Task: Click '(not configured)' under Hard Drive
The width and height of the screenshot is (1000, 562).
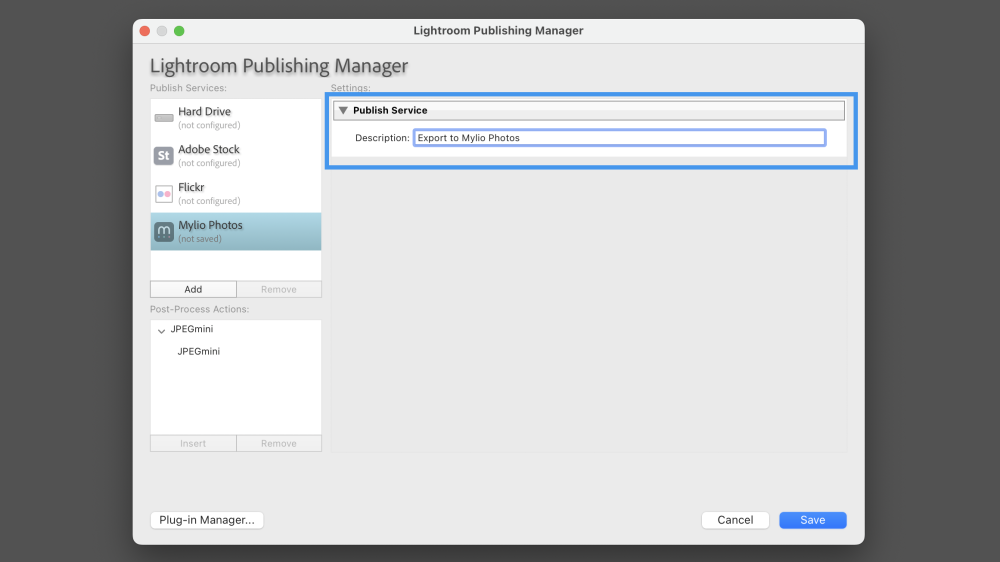Action: click(x=209, y=125)
